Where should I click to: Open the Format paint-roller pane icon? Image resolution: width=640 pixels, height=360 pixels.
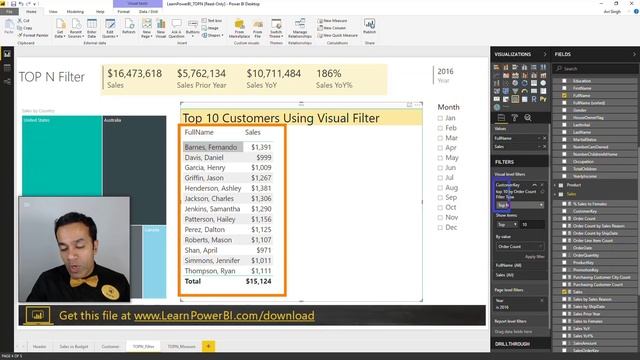pyautogui.click(x=515, y=118)
